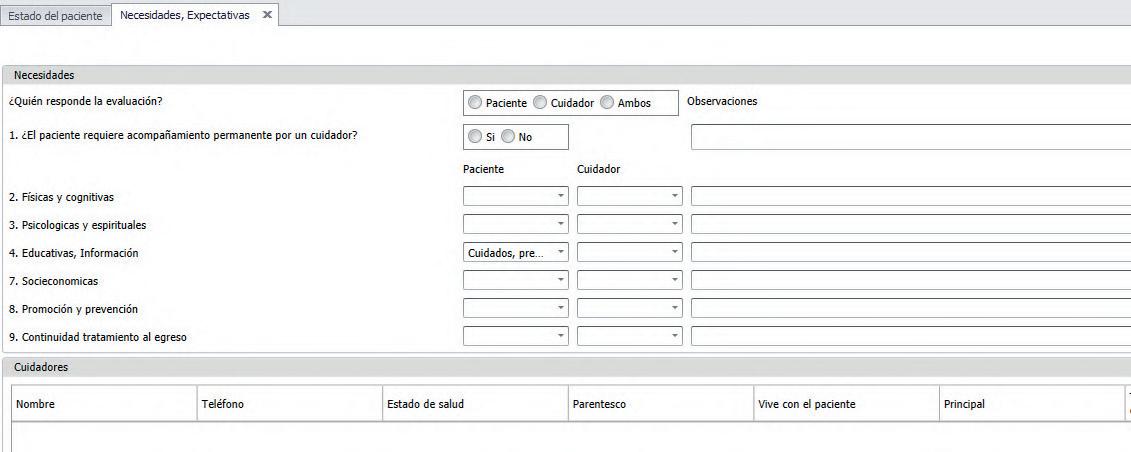Image resolution: width=1131 pixels, height=452 pixels.
Task: Click observations field for Educativas, Información
Action: (x=910, y=253)
